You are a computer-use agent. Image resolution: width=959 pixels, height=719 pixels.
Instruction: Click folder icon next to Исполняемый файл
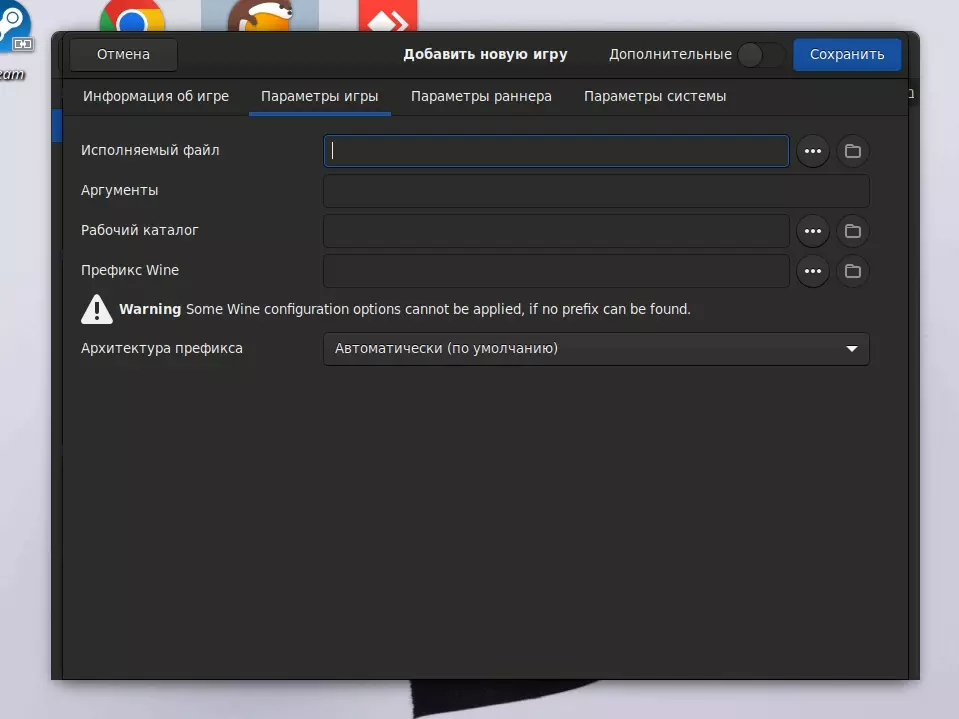852,151
